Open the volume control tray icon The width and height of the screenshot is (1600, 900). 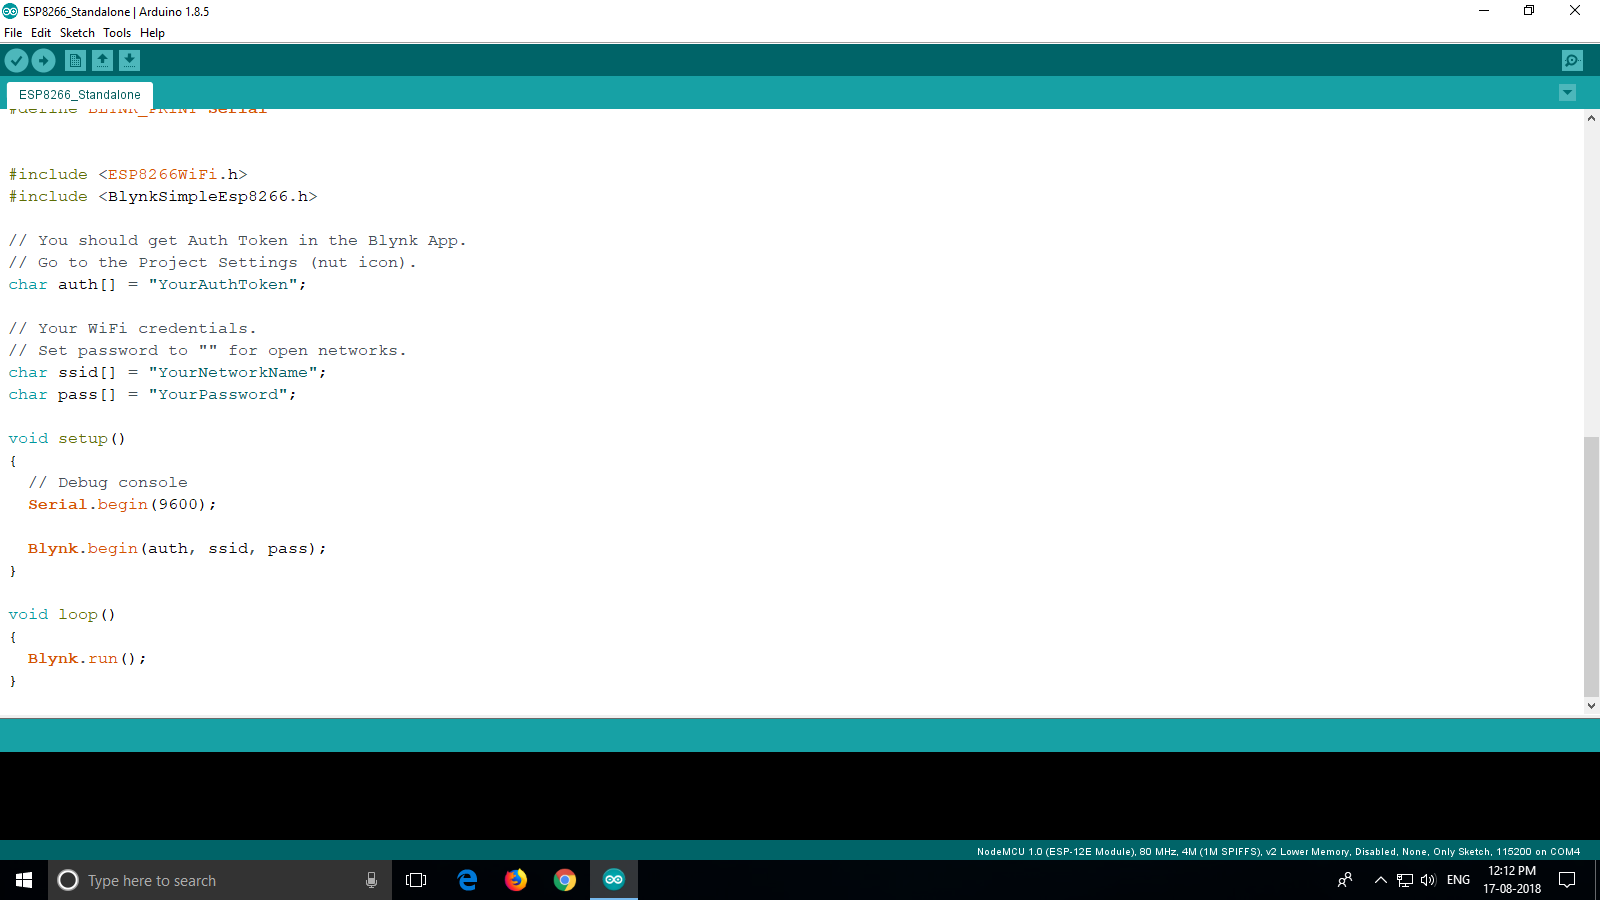[x=1428, y=880]
